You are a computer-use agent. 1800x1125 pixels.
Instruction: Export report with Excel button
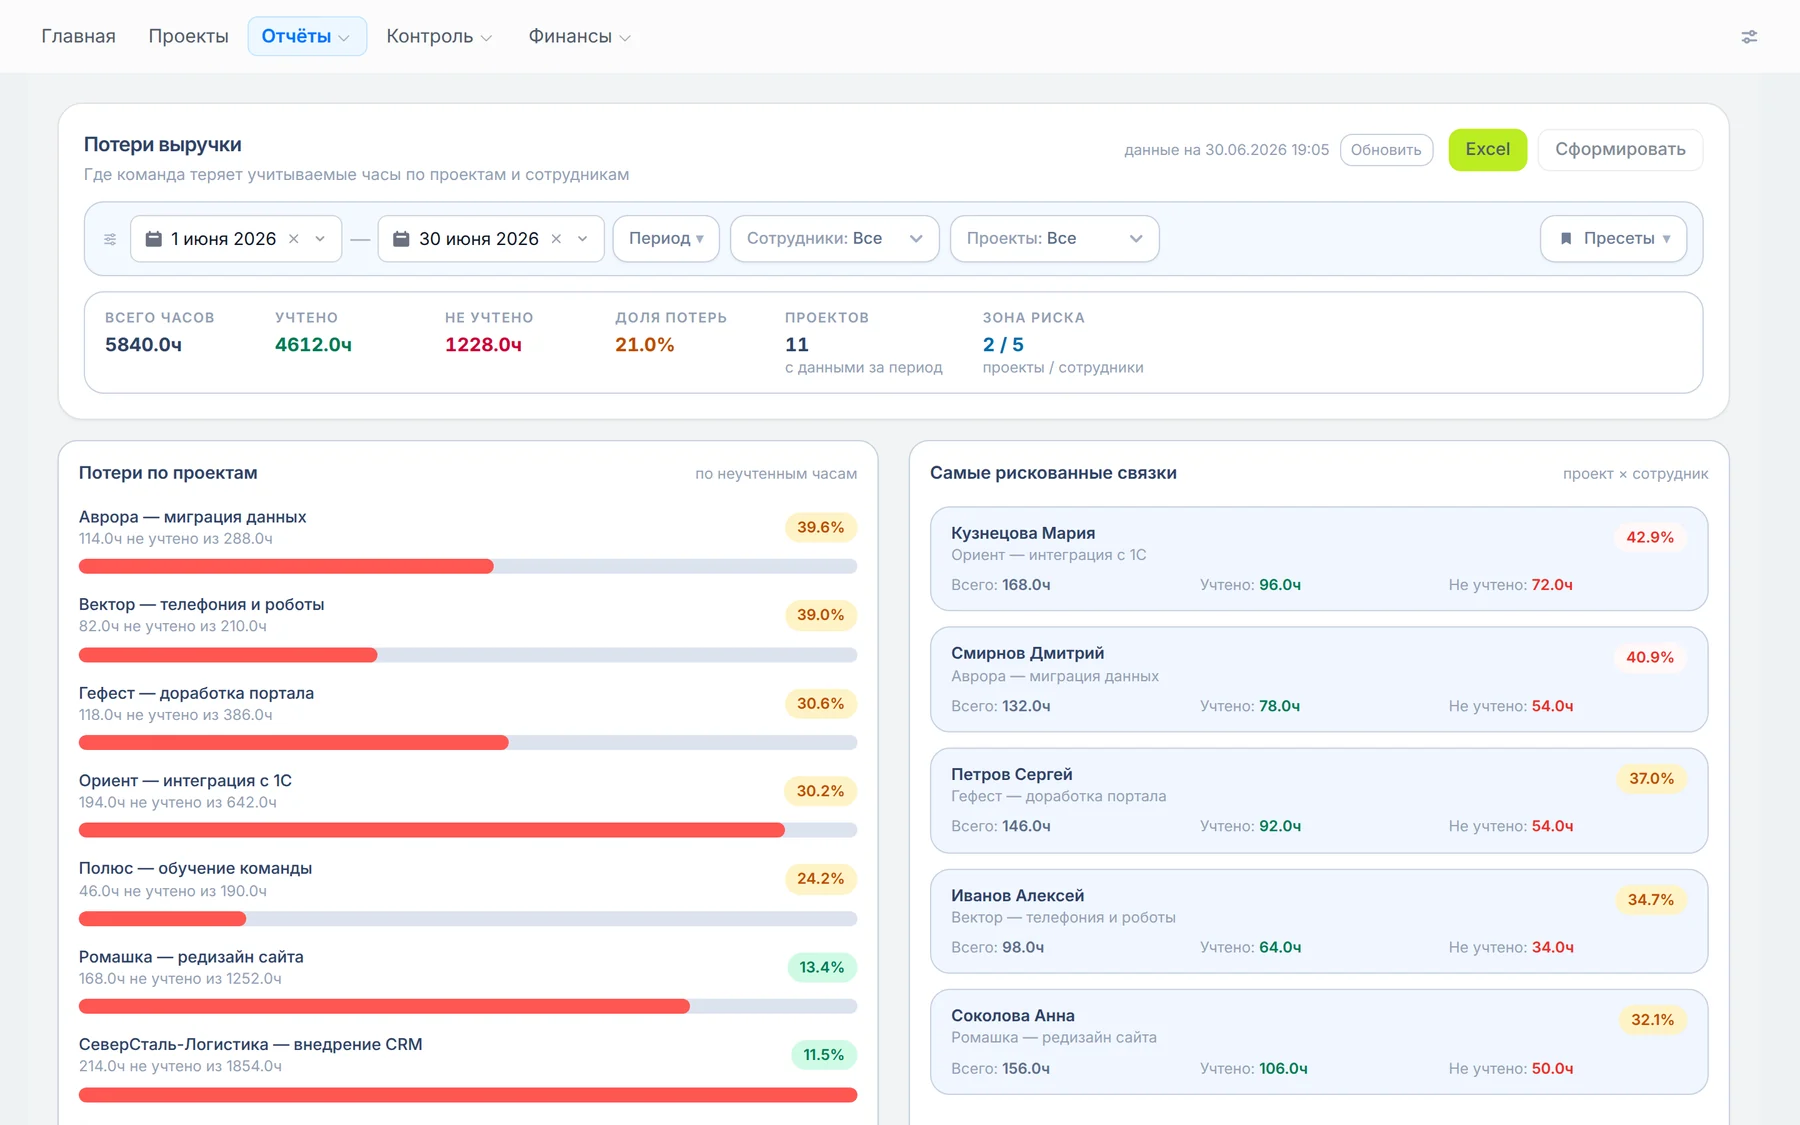(x=1487, y=150)
